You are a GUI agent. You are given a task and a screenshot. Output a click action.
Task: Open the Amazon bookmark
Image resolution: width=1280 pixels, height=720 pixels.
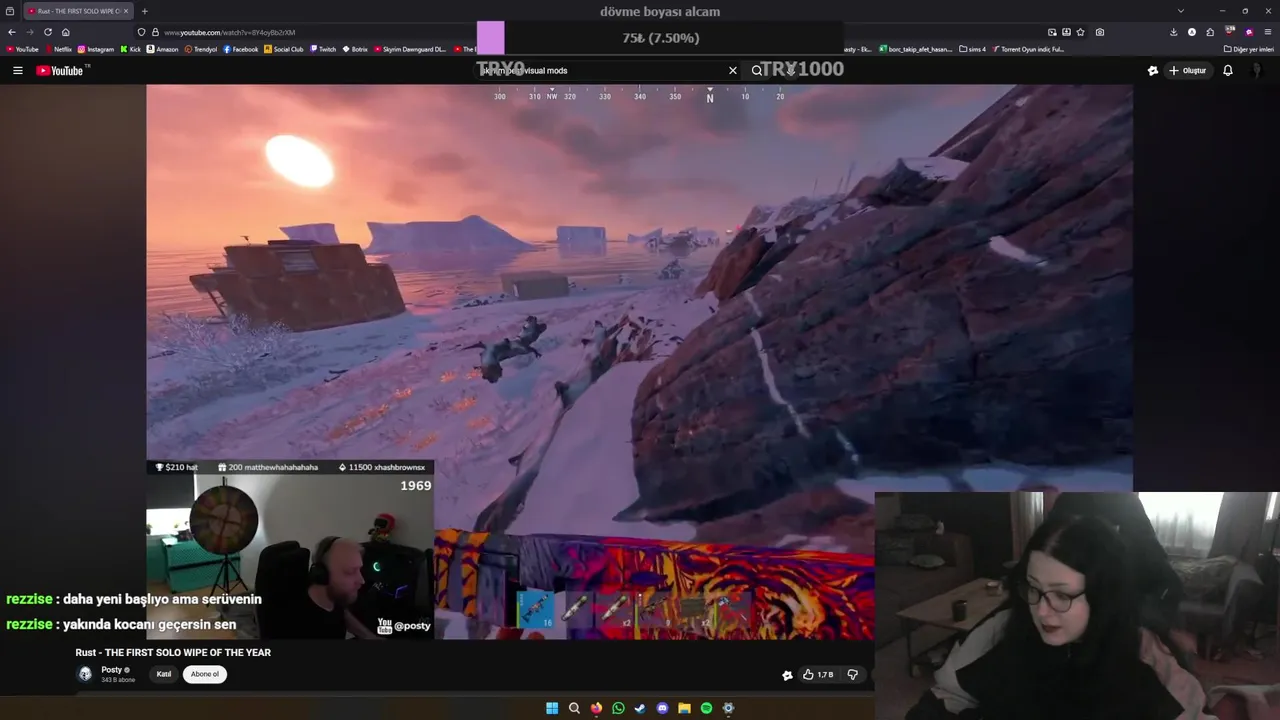pyautogui.click(x=163, y=49)
